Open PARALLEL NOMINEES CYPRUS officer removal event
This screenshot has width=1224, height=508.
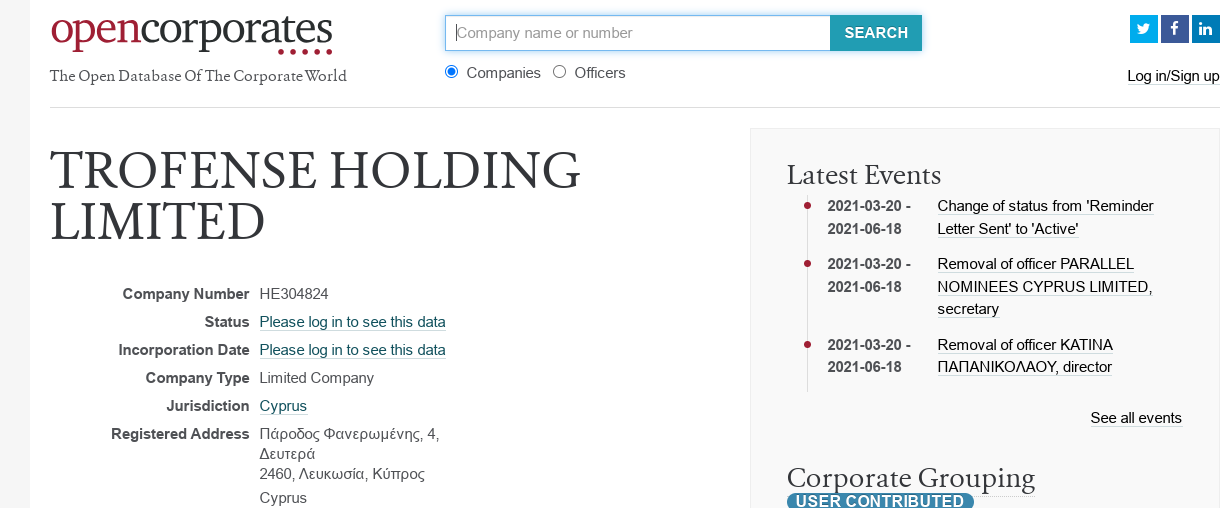click(x=1044, y=286)
